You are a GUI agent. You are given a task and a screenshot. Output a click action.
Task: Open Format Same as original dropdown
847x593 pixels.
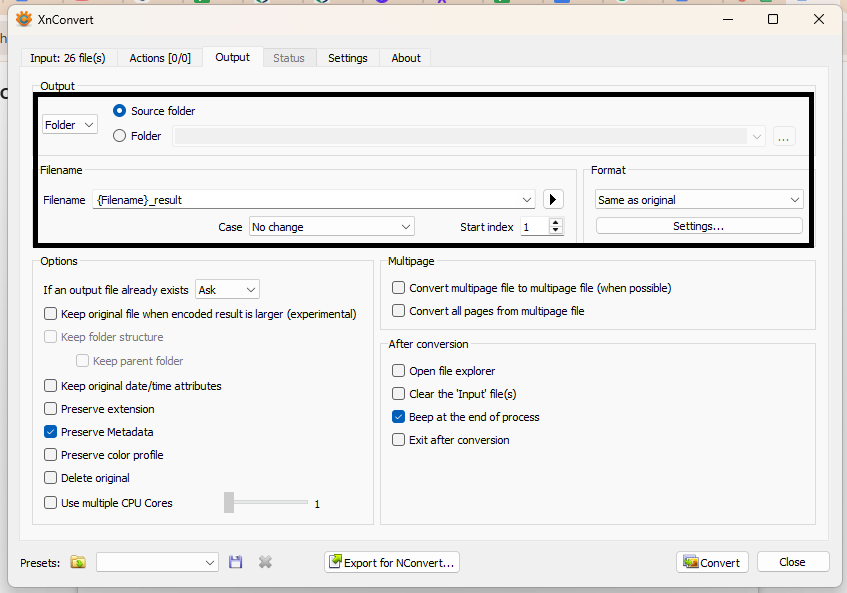699,200
